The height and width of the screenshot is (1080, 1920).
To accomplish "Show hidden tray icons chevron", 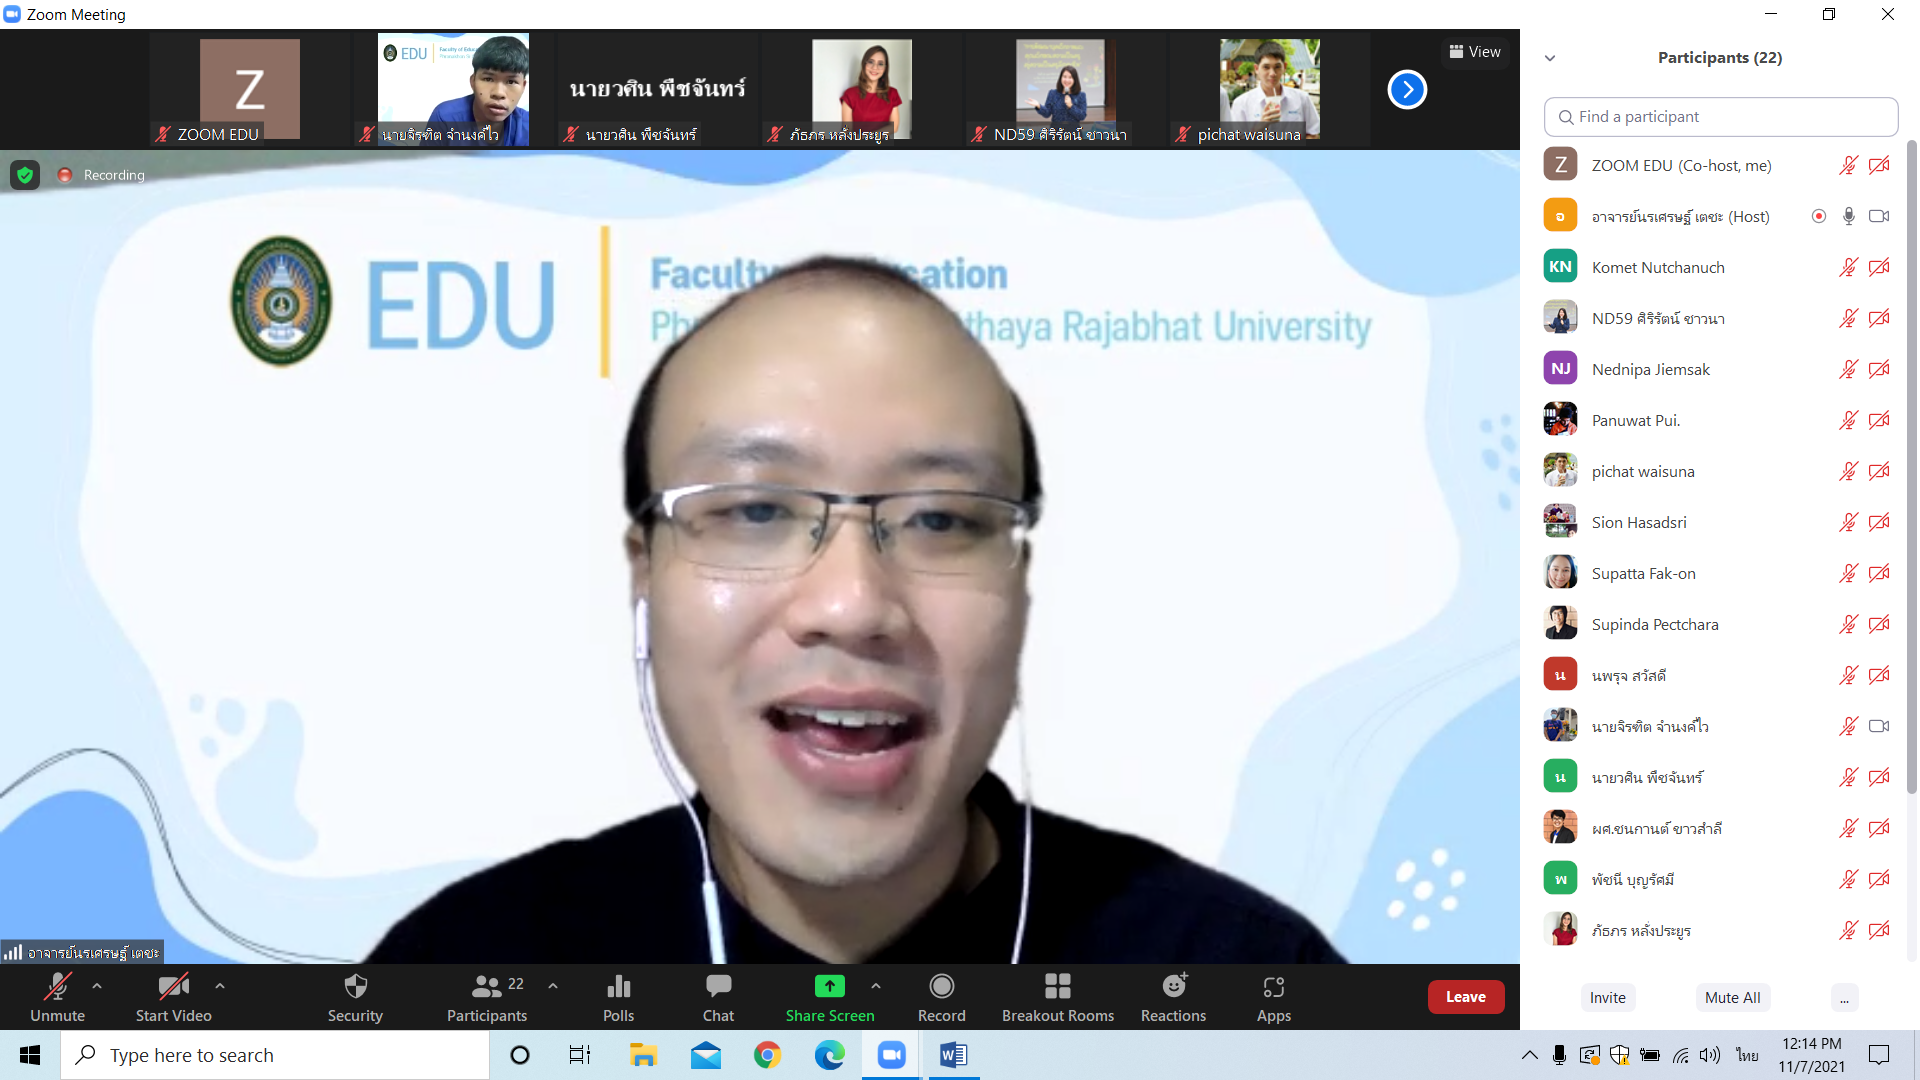I will pyautogui.click(x=1530, y=1055).
